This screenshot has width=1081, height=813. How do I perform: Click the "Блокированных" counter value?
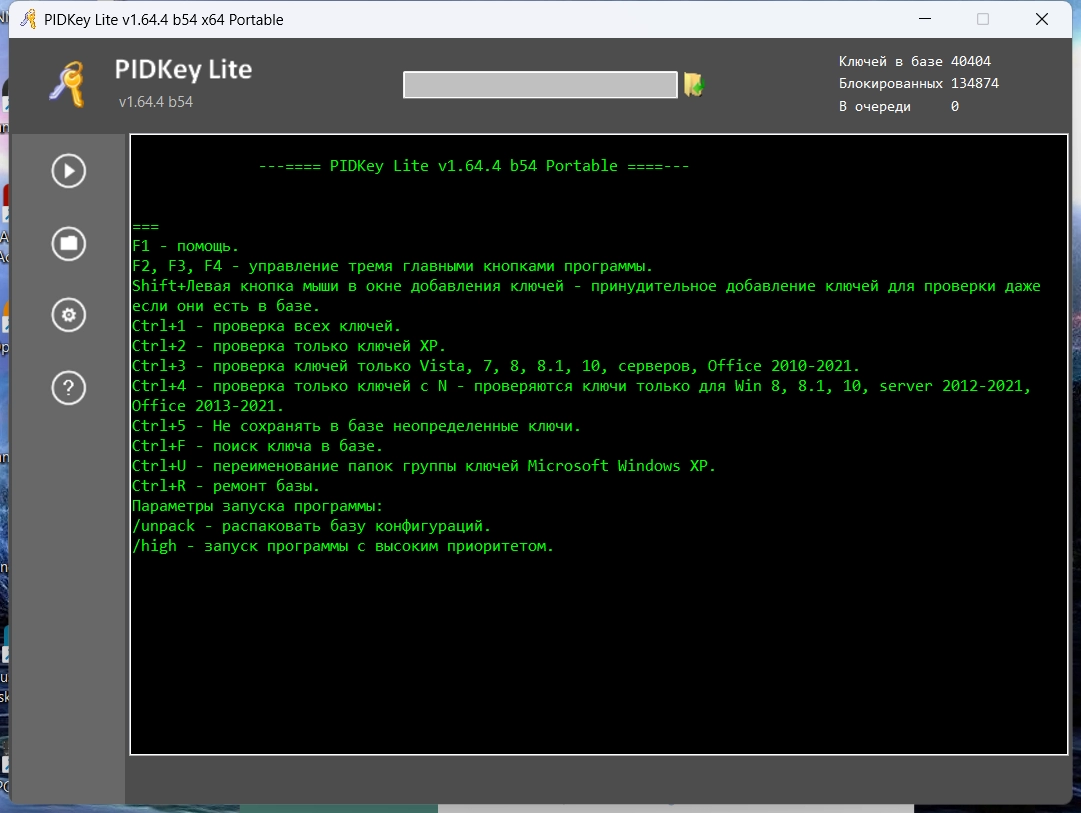(974, 84)
